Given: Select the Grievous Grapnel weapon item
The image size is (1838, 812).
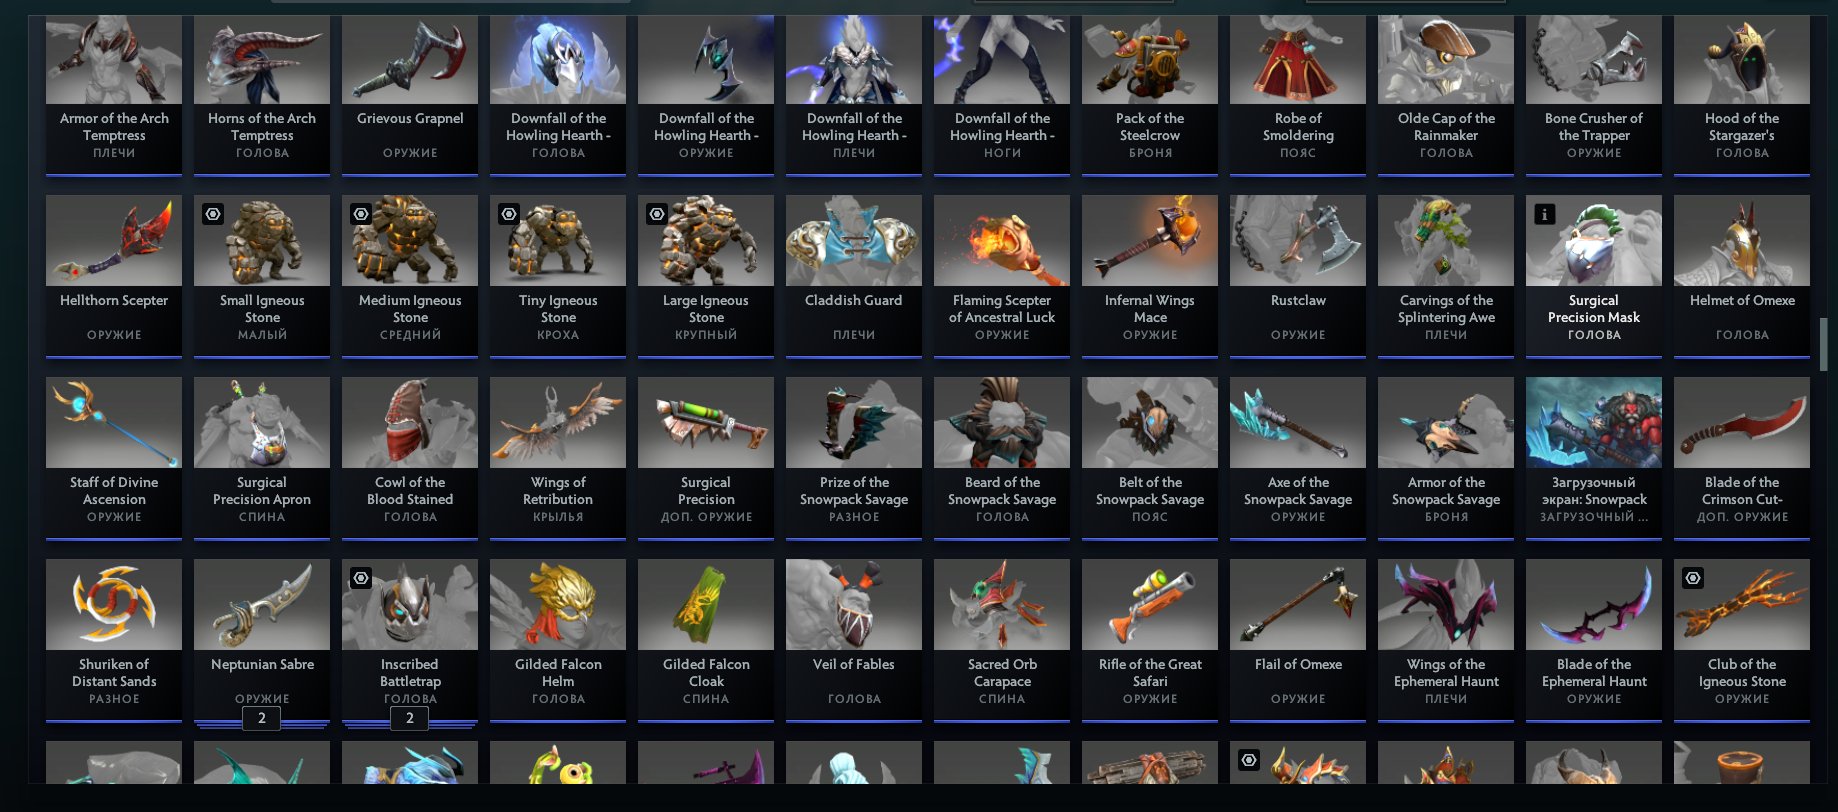Looking at the screenshot, I should [x=410, y=95].
